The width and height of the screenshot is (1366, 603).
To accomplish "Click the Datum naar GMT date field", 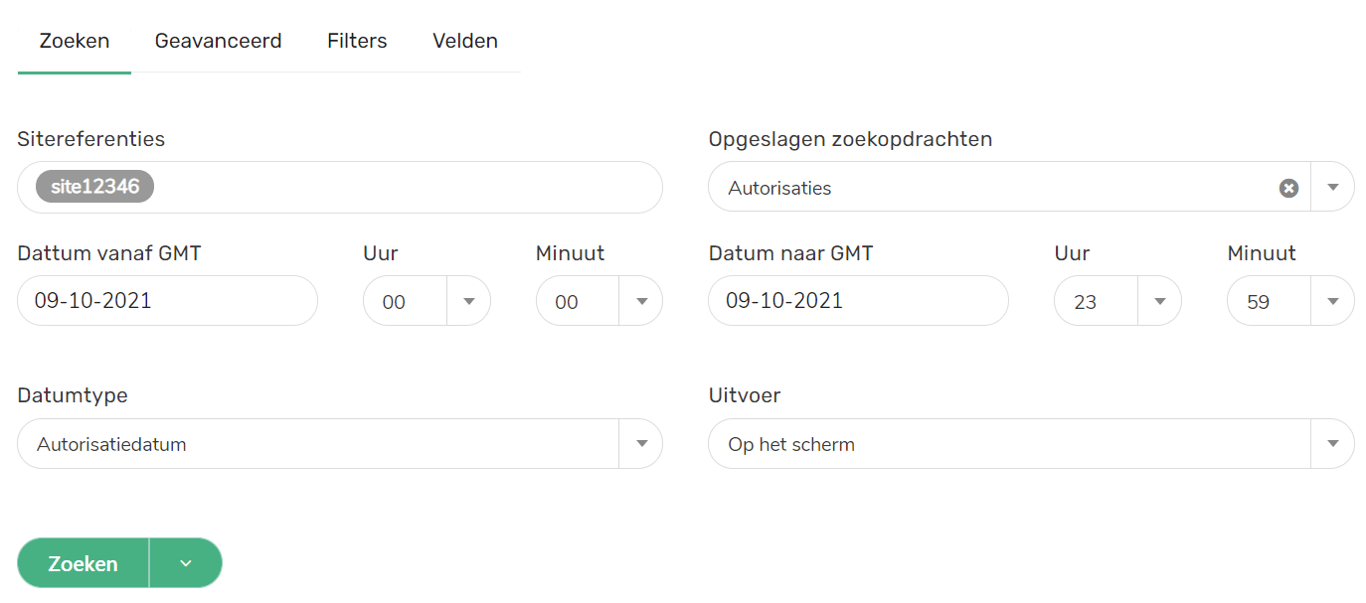I will [x=858, y=301].
